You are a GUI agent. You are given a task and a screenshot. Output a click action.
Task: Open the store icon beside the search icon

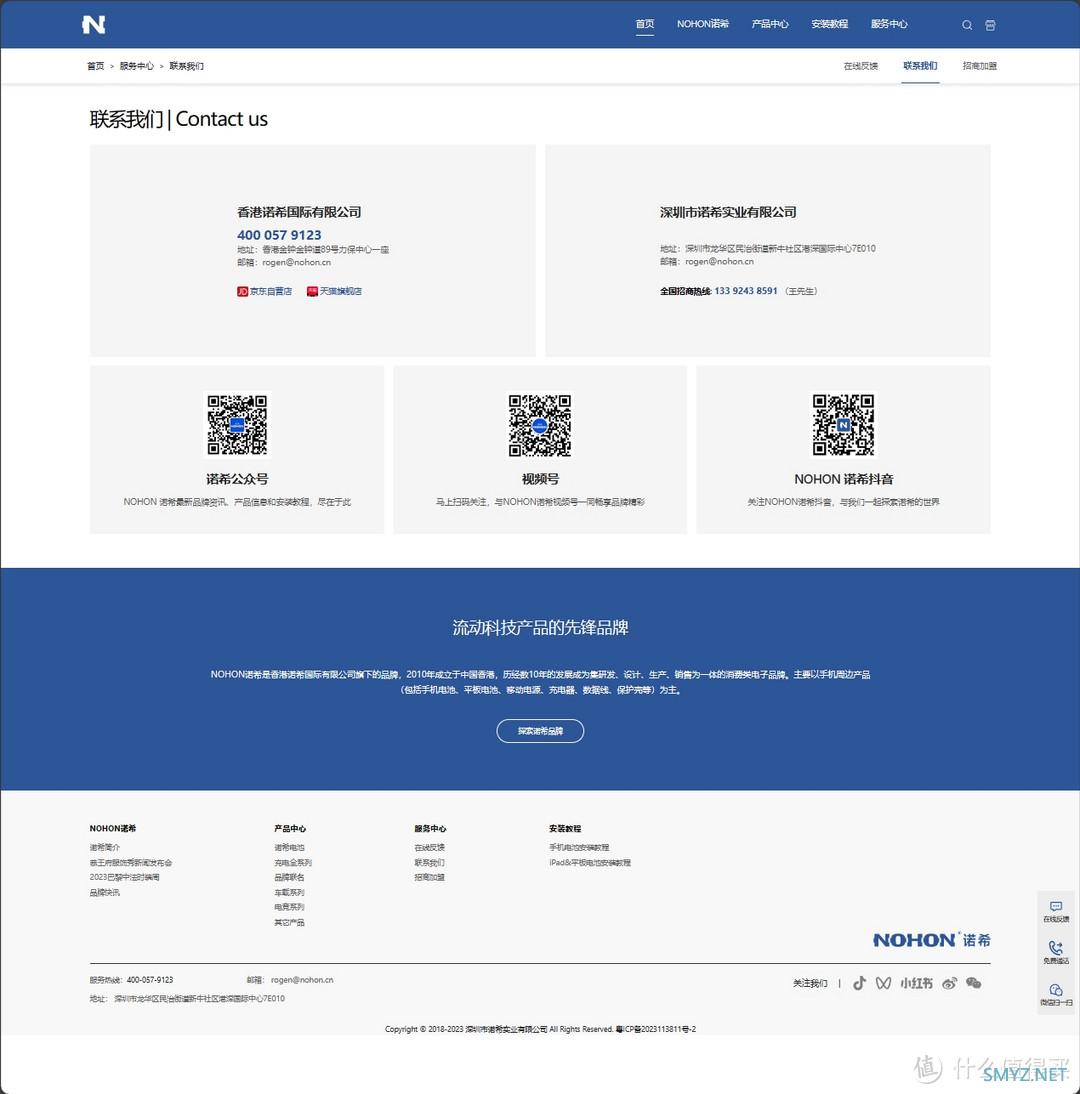click(990, 25)
